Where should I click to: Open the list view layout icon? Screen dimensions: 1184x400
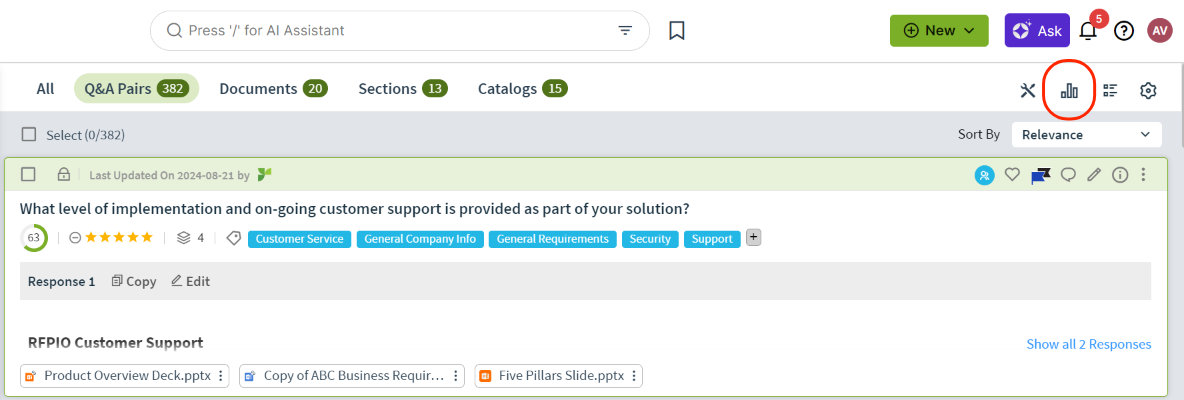pyautogui.click(x=1110, y=91)
